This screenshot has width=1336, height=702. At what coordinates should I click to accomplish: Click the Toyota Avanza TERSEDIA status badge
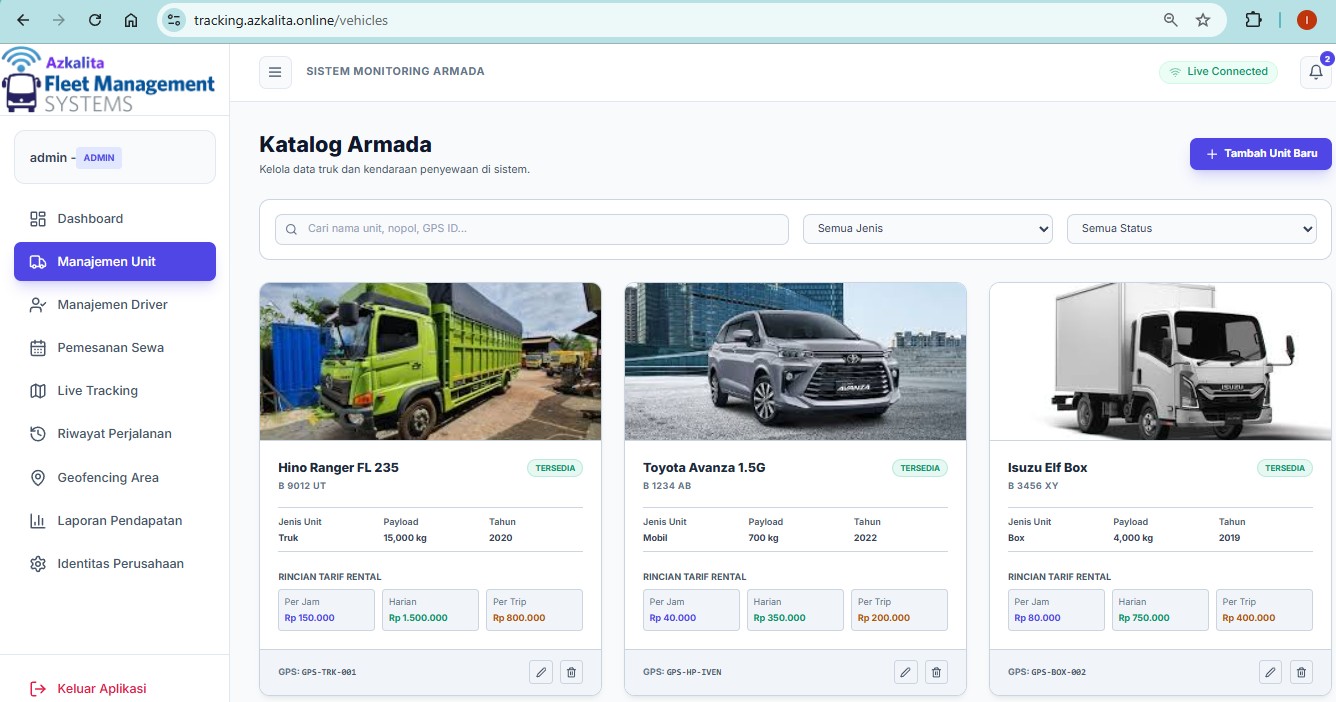(x=920, y=468)
